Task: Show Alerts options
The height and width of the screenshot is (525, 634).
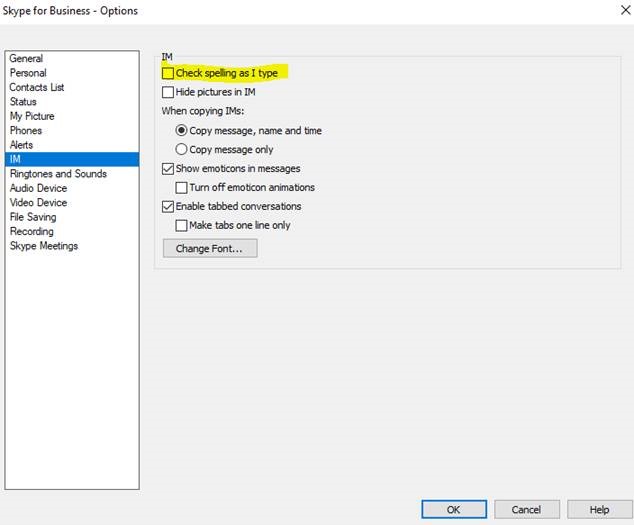Action: coord(72,145)
